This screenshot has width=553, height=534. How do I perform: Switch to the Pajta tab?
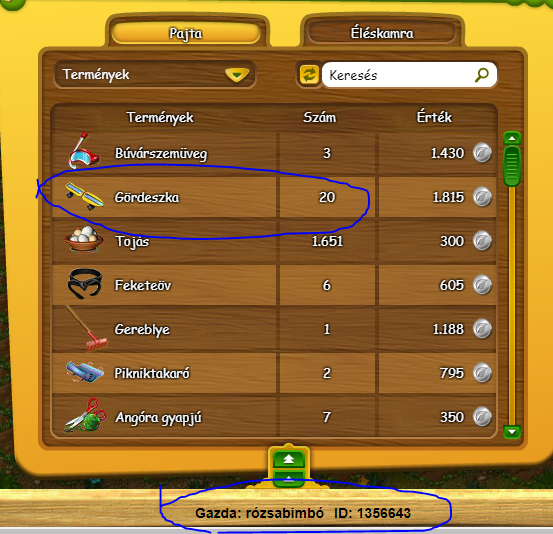[186, 34]
